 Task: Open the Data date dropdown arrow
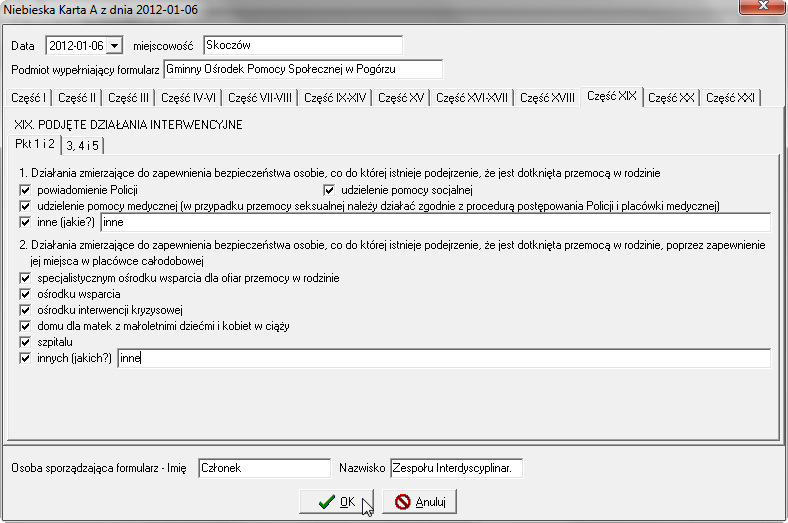point(115,46)
